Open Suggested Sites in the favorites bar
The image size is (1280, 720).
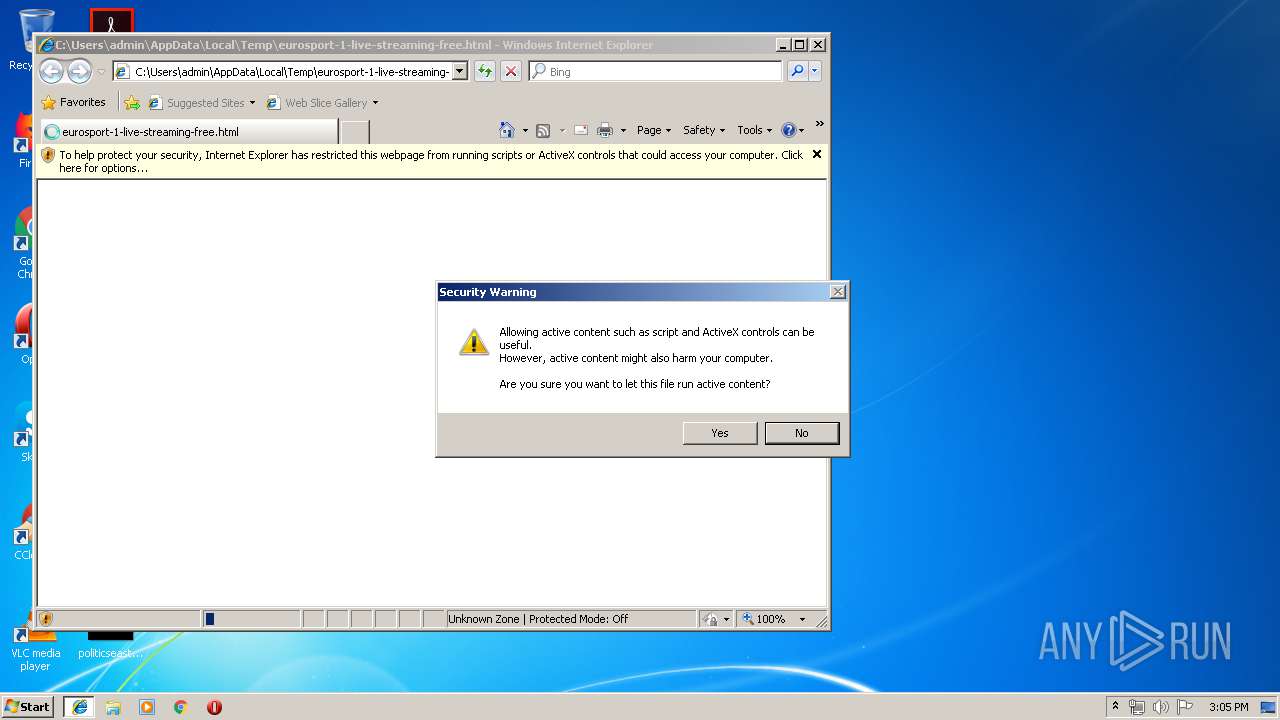(201, 102)
